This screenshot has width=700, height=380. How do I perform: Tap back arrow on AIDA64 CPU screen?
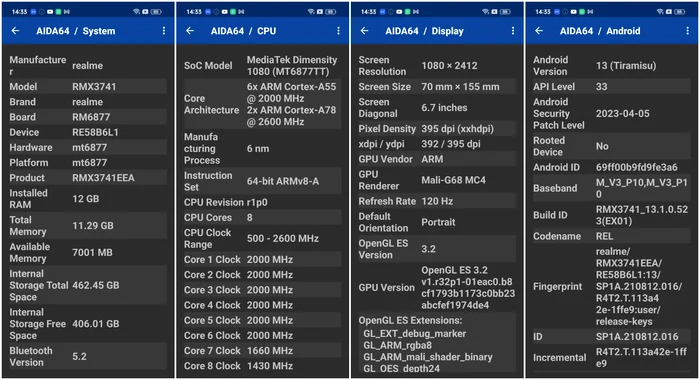[x=190, y=31]
